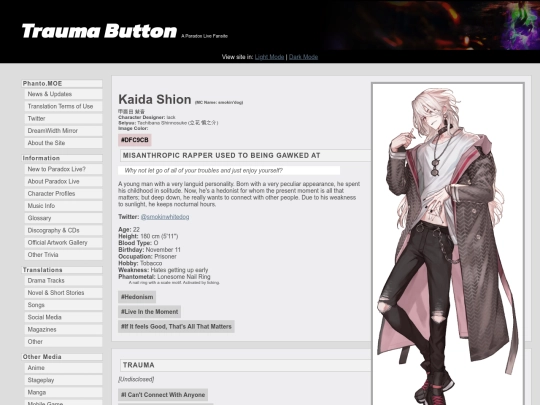
Task: Click the Kaida Shion name heading
Action: (155, 100)
